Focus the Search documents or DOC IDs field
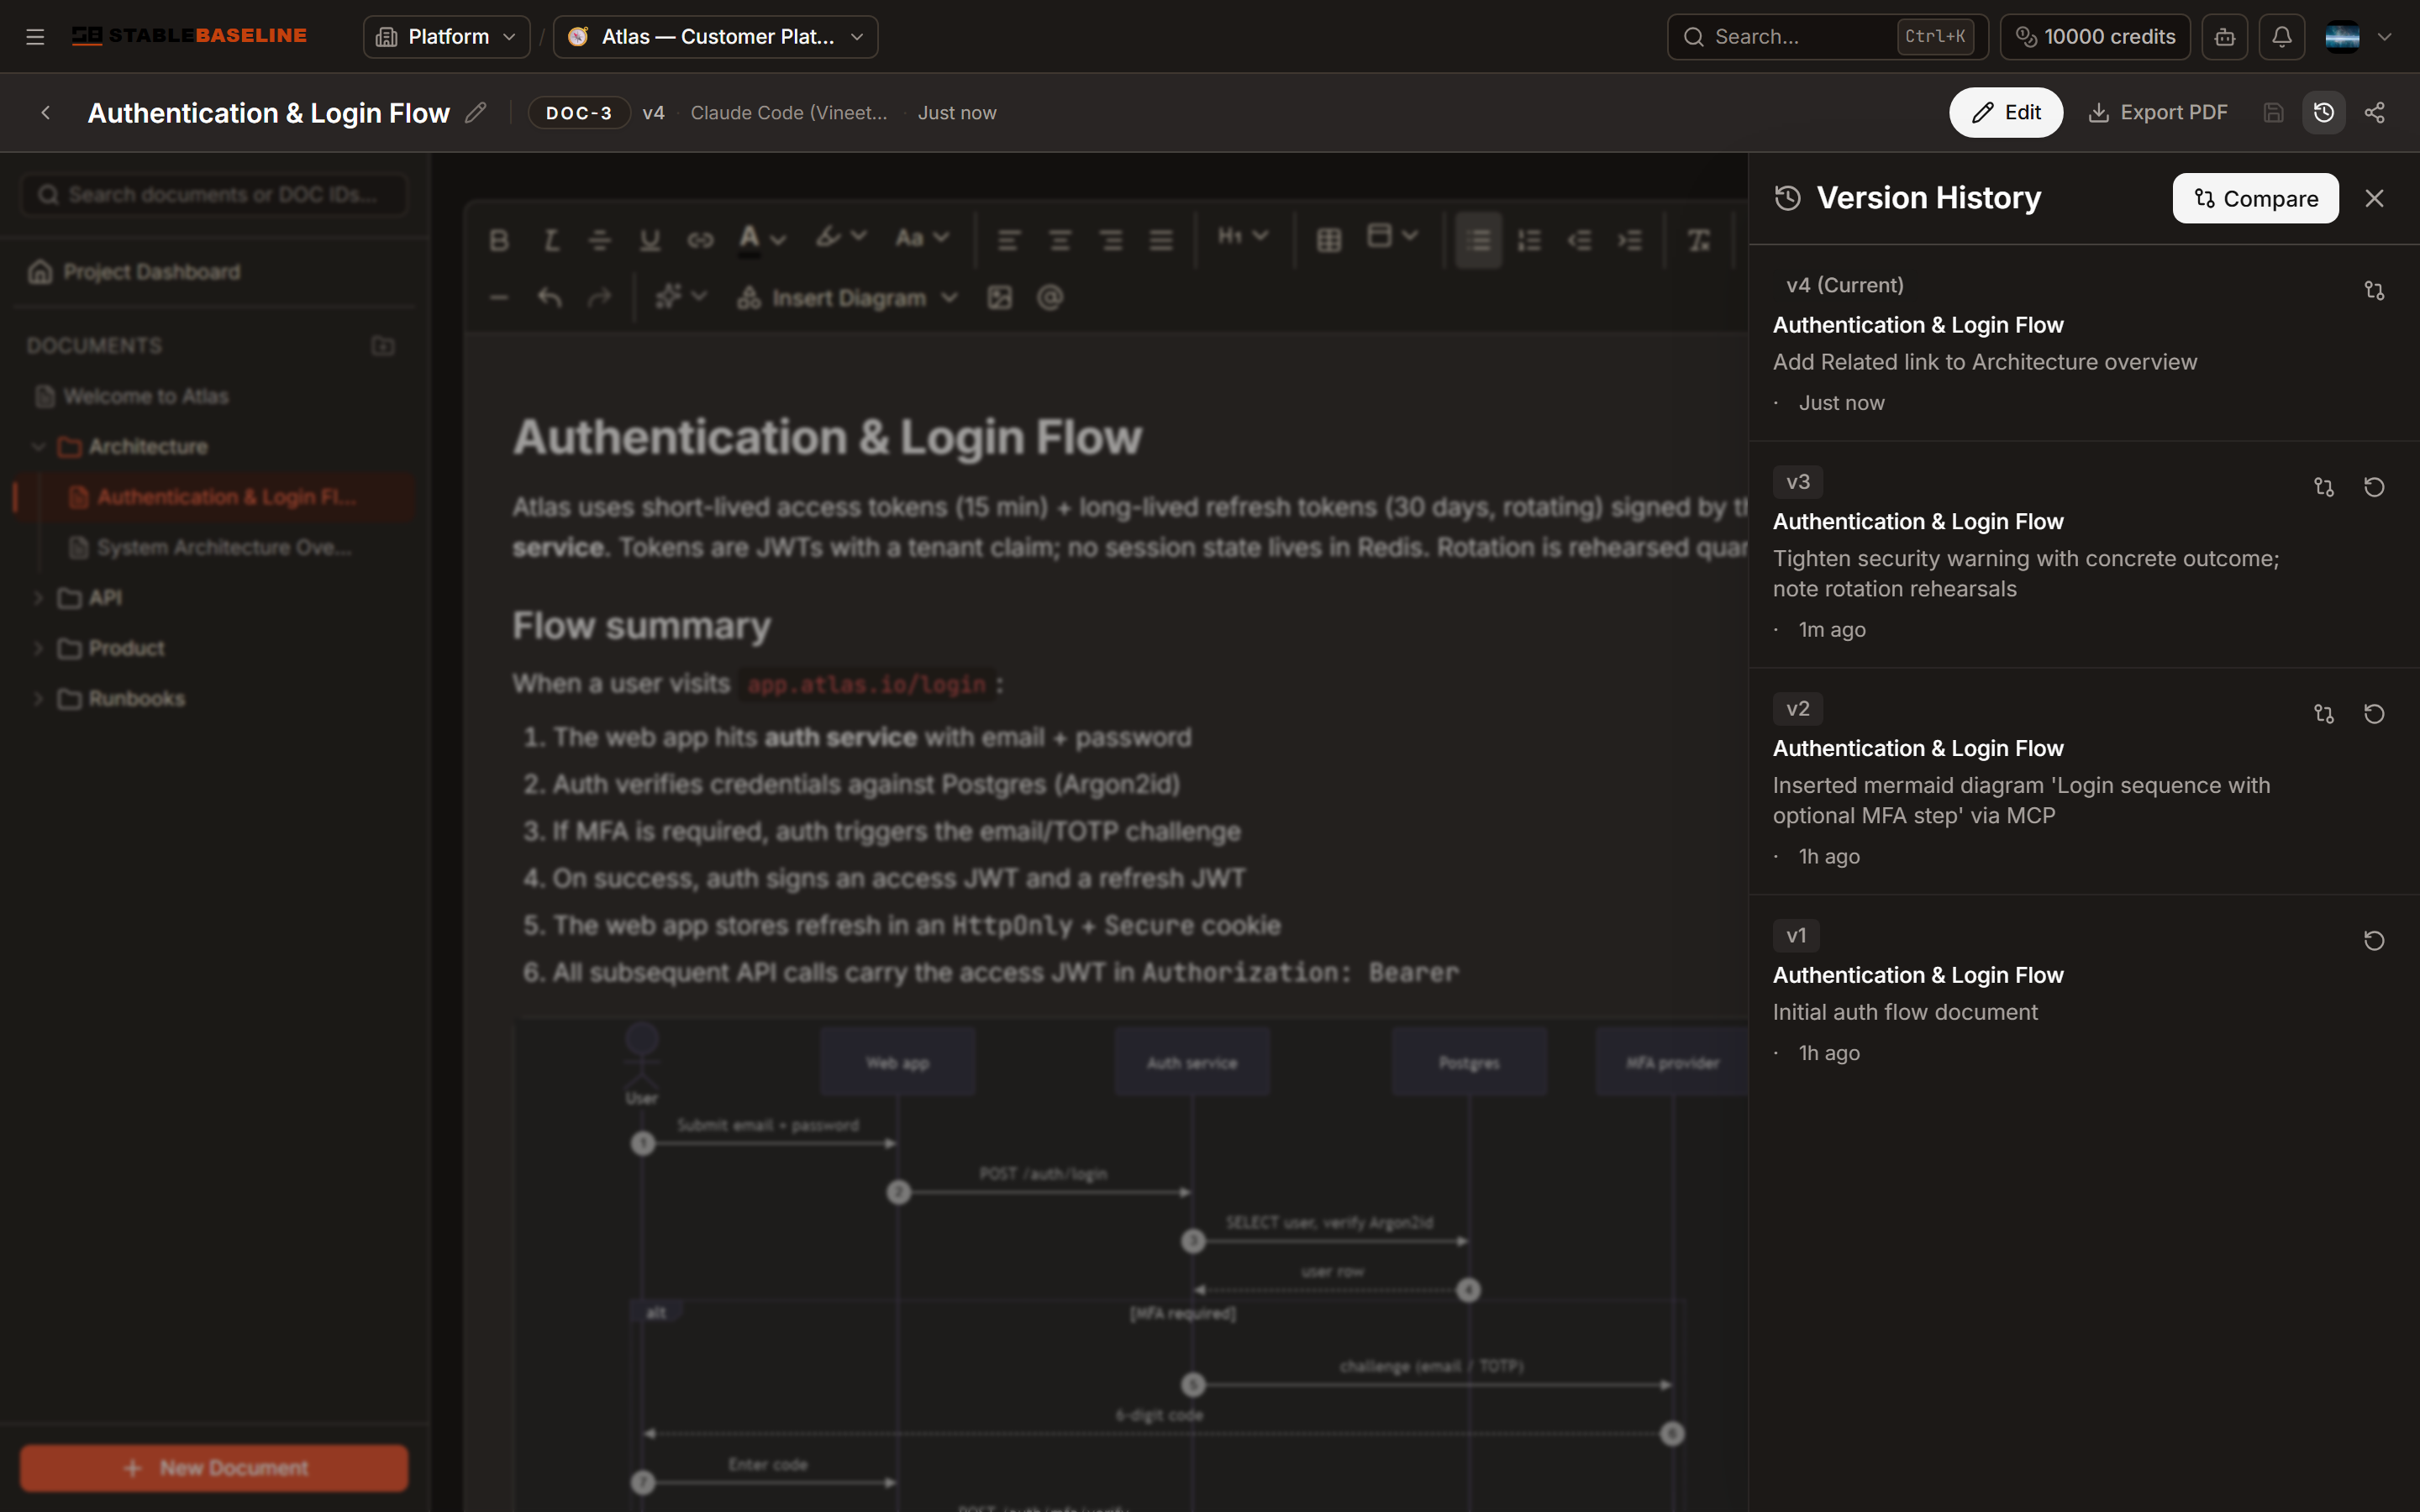The width and height of the screenshot is (2420, 1512). click(214, 194)
